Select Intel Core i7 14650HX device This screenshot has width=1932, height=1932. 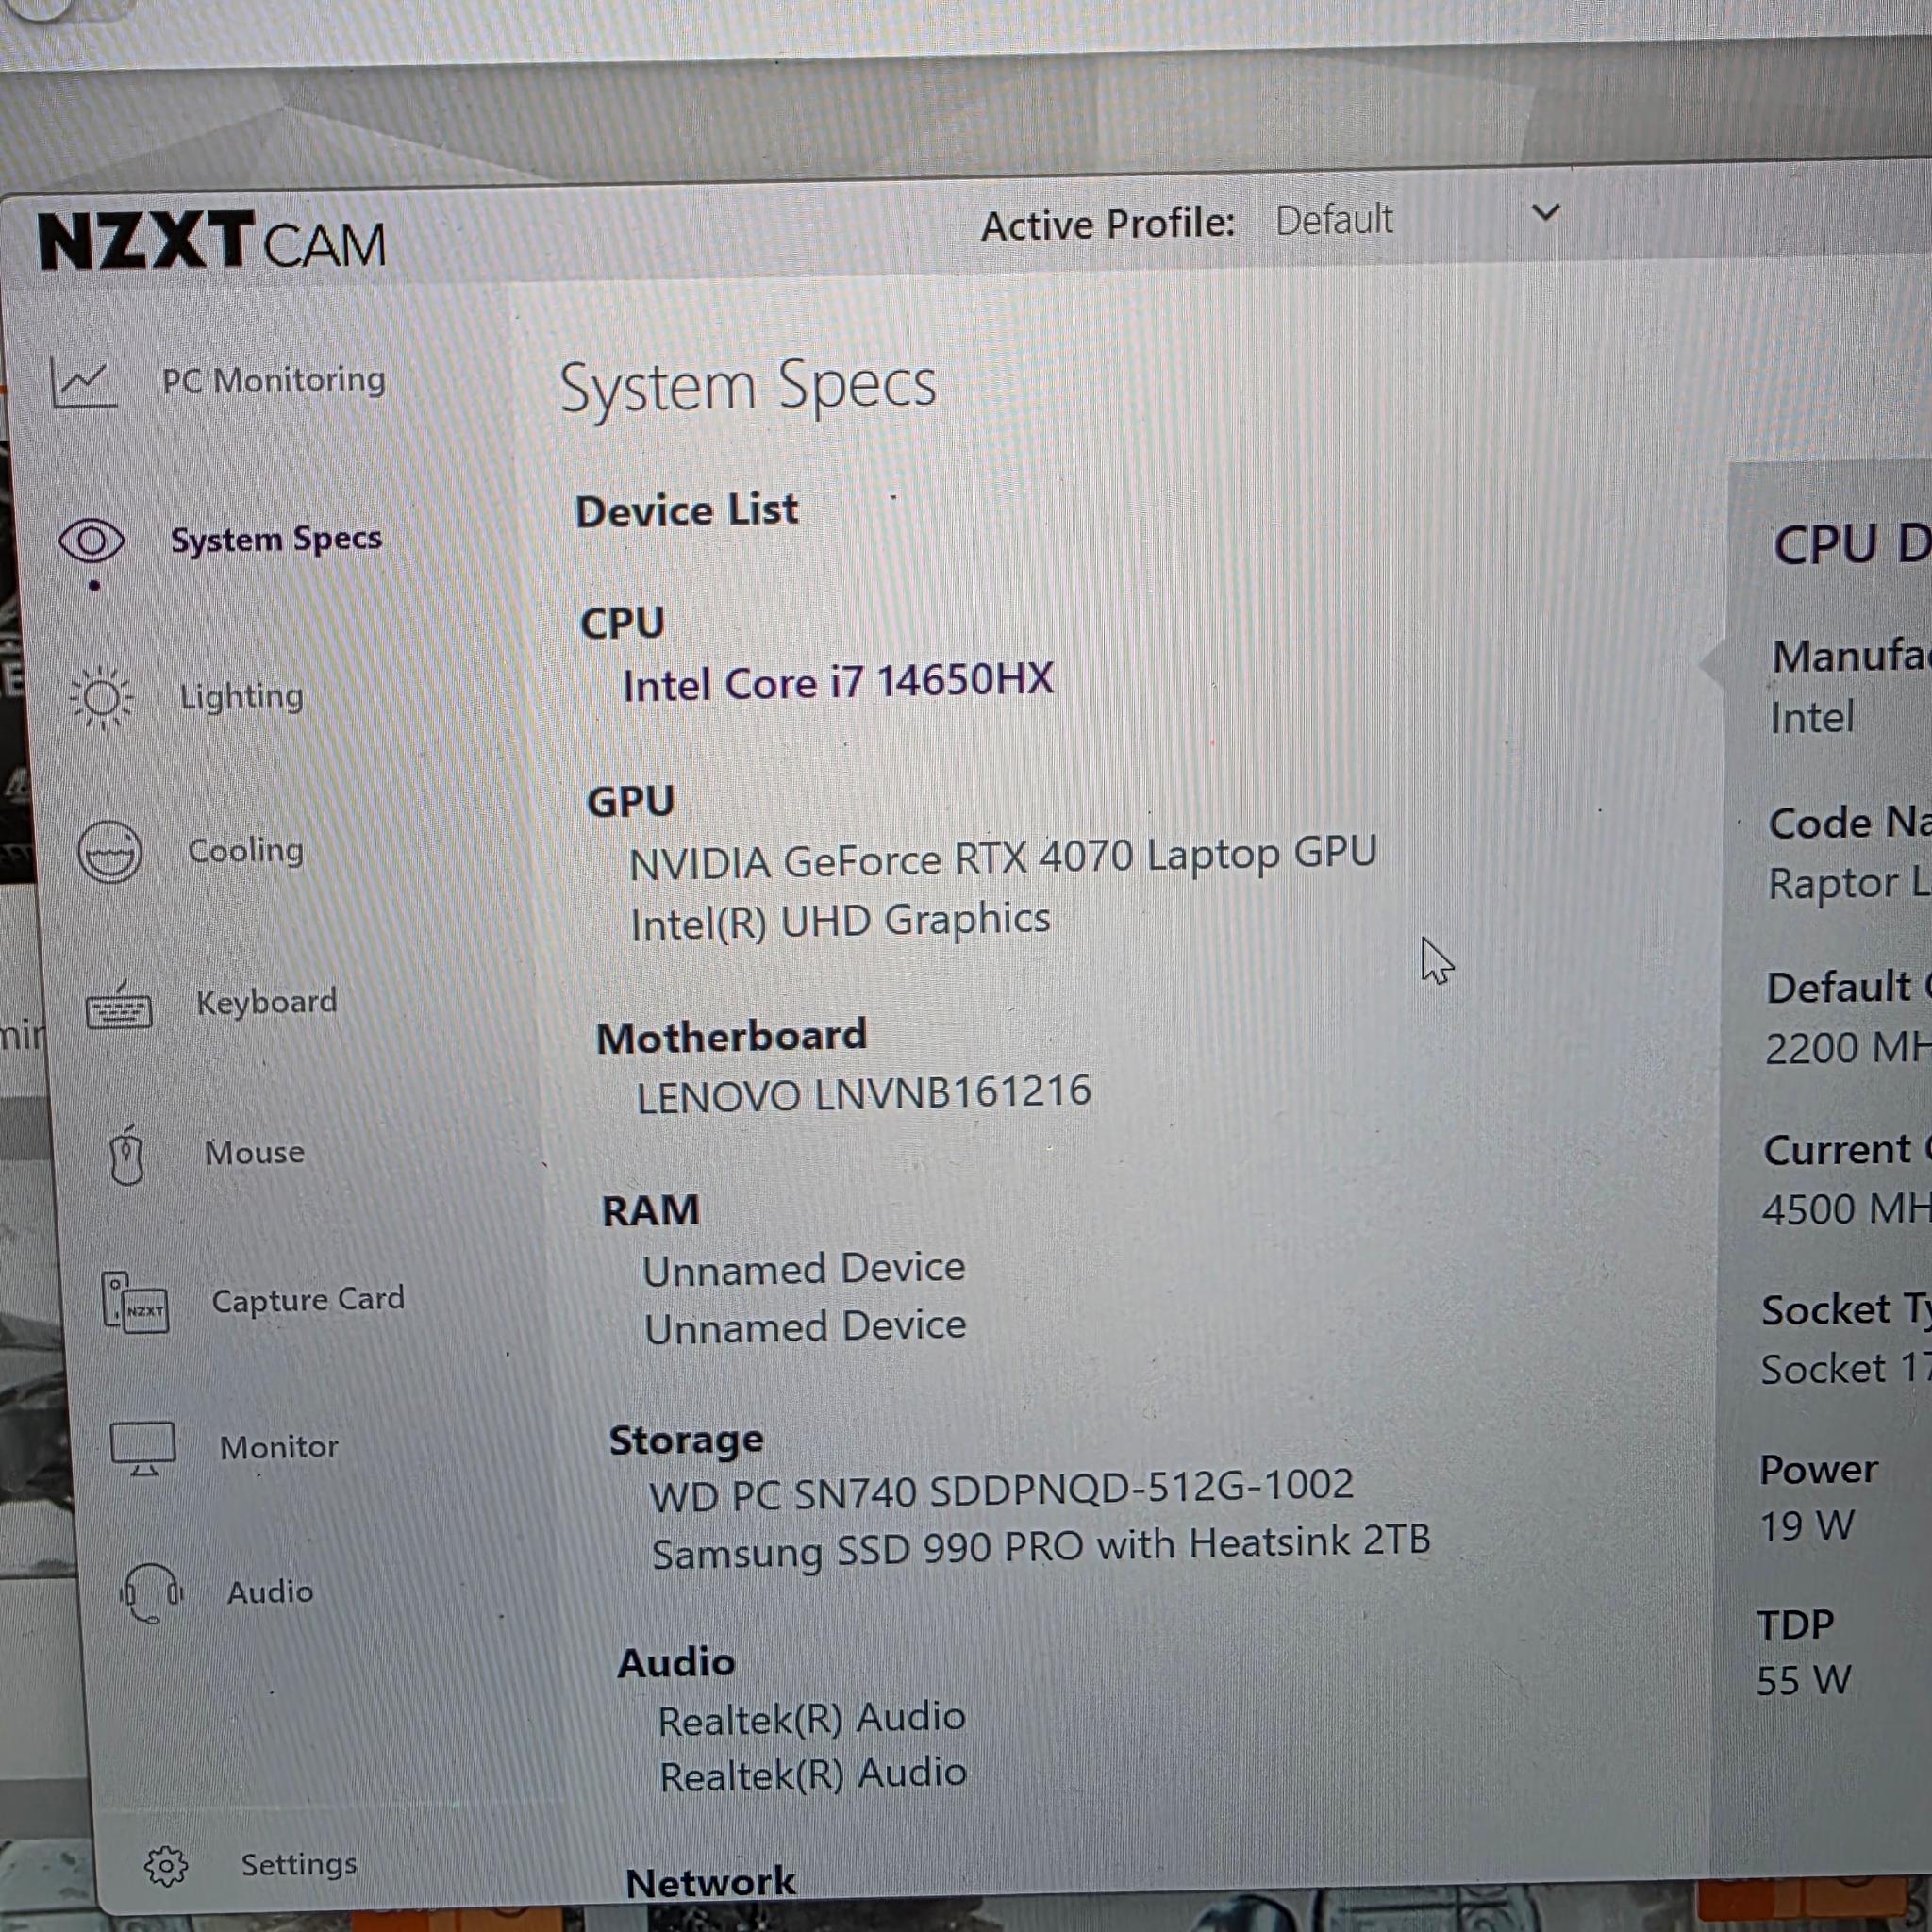837,683
